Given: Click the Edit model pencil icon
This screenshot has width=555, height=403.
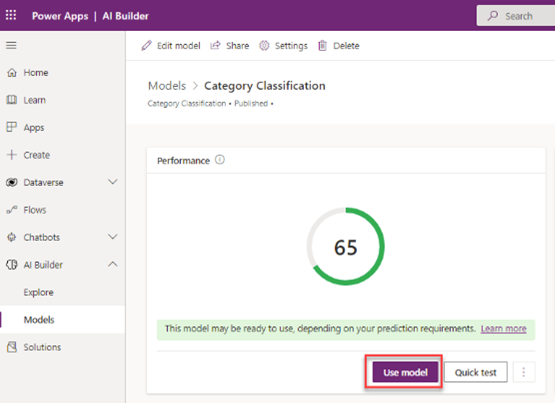Looking at the screenshot, I should click(146, 46).
